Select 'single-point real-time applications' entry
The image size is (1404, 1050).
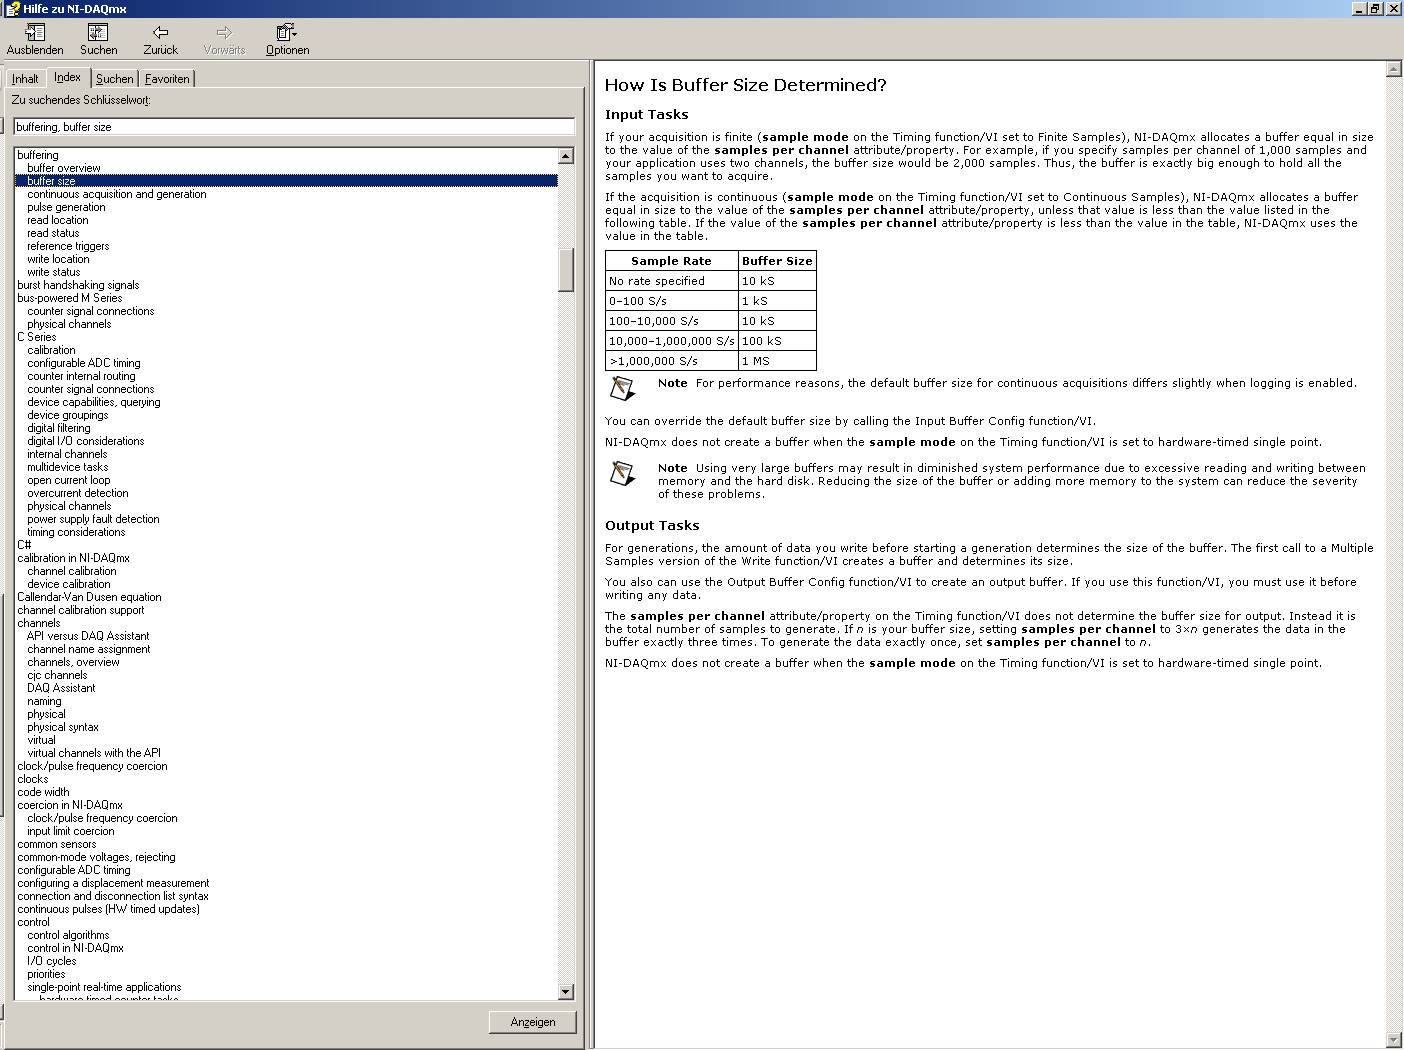pos(104,987)
